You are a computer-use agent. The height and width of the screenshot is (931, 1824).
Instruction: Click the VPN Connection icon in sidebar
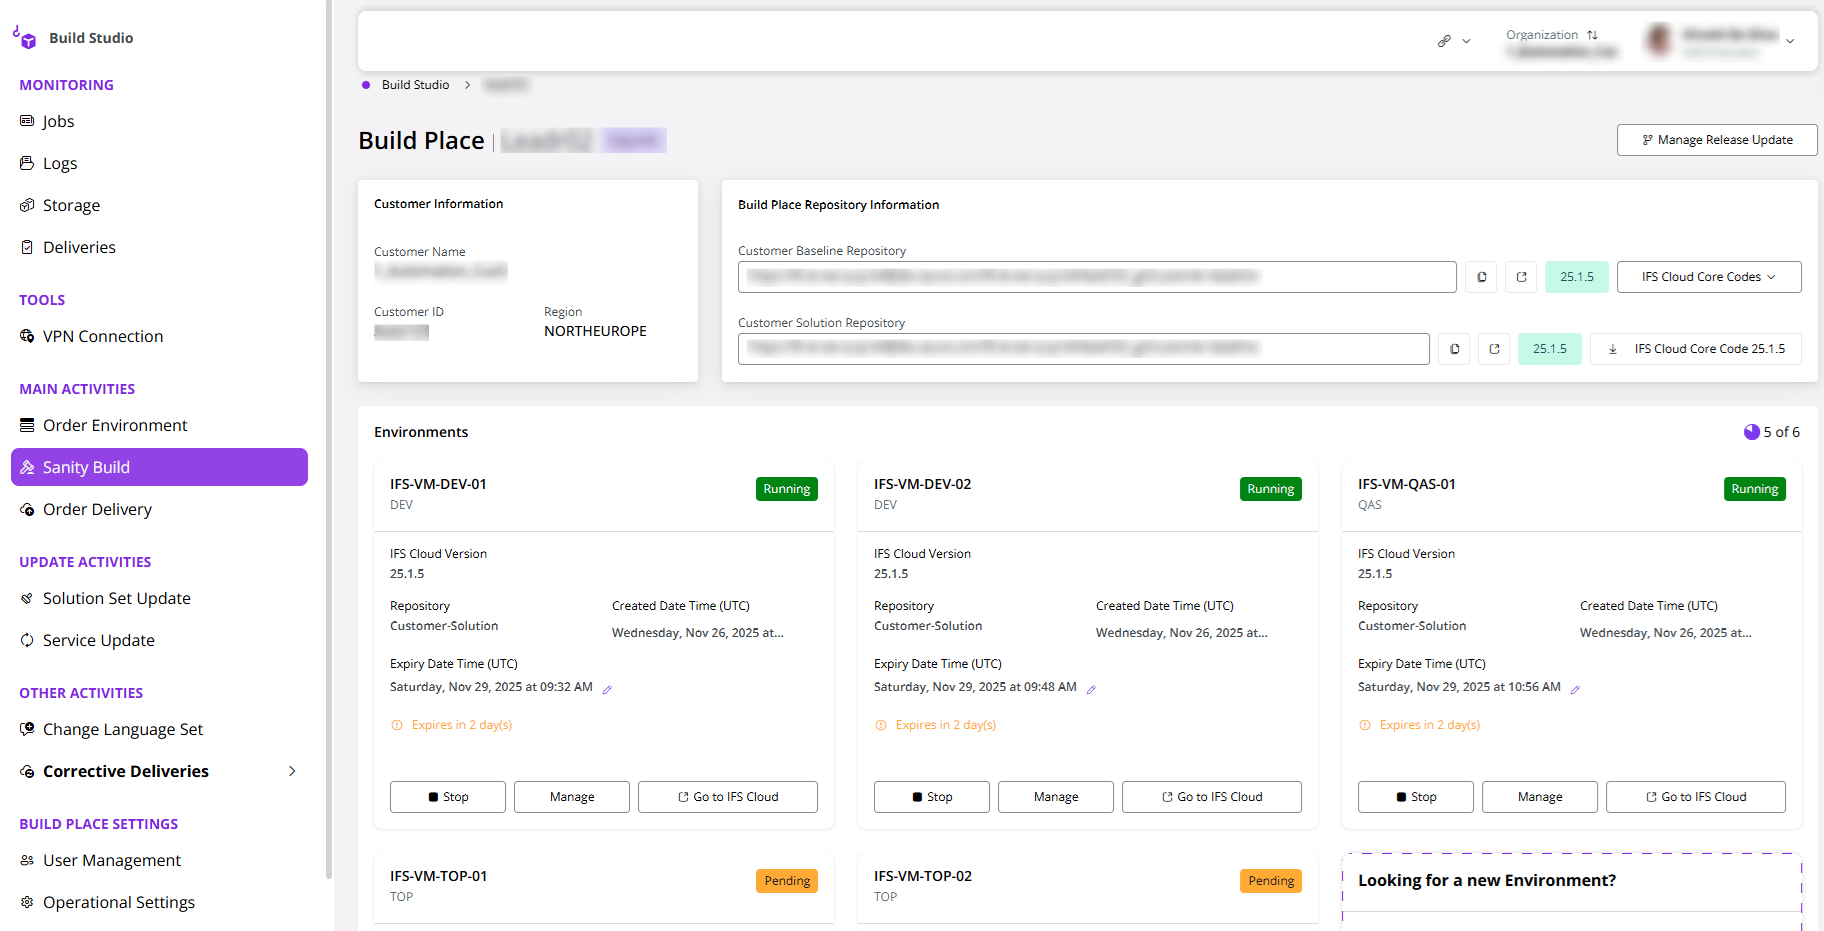click(27, 336)
